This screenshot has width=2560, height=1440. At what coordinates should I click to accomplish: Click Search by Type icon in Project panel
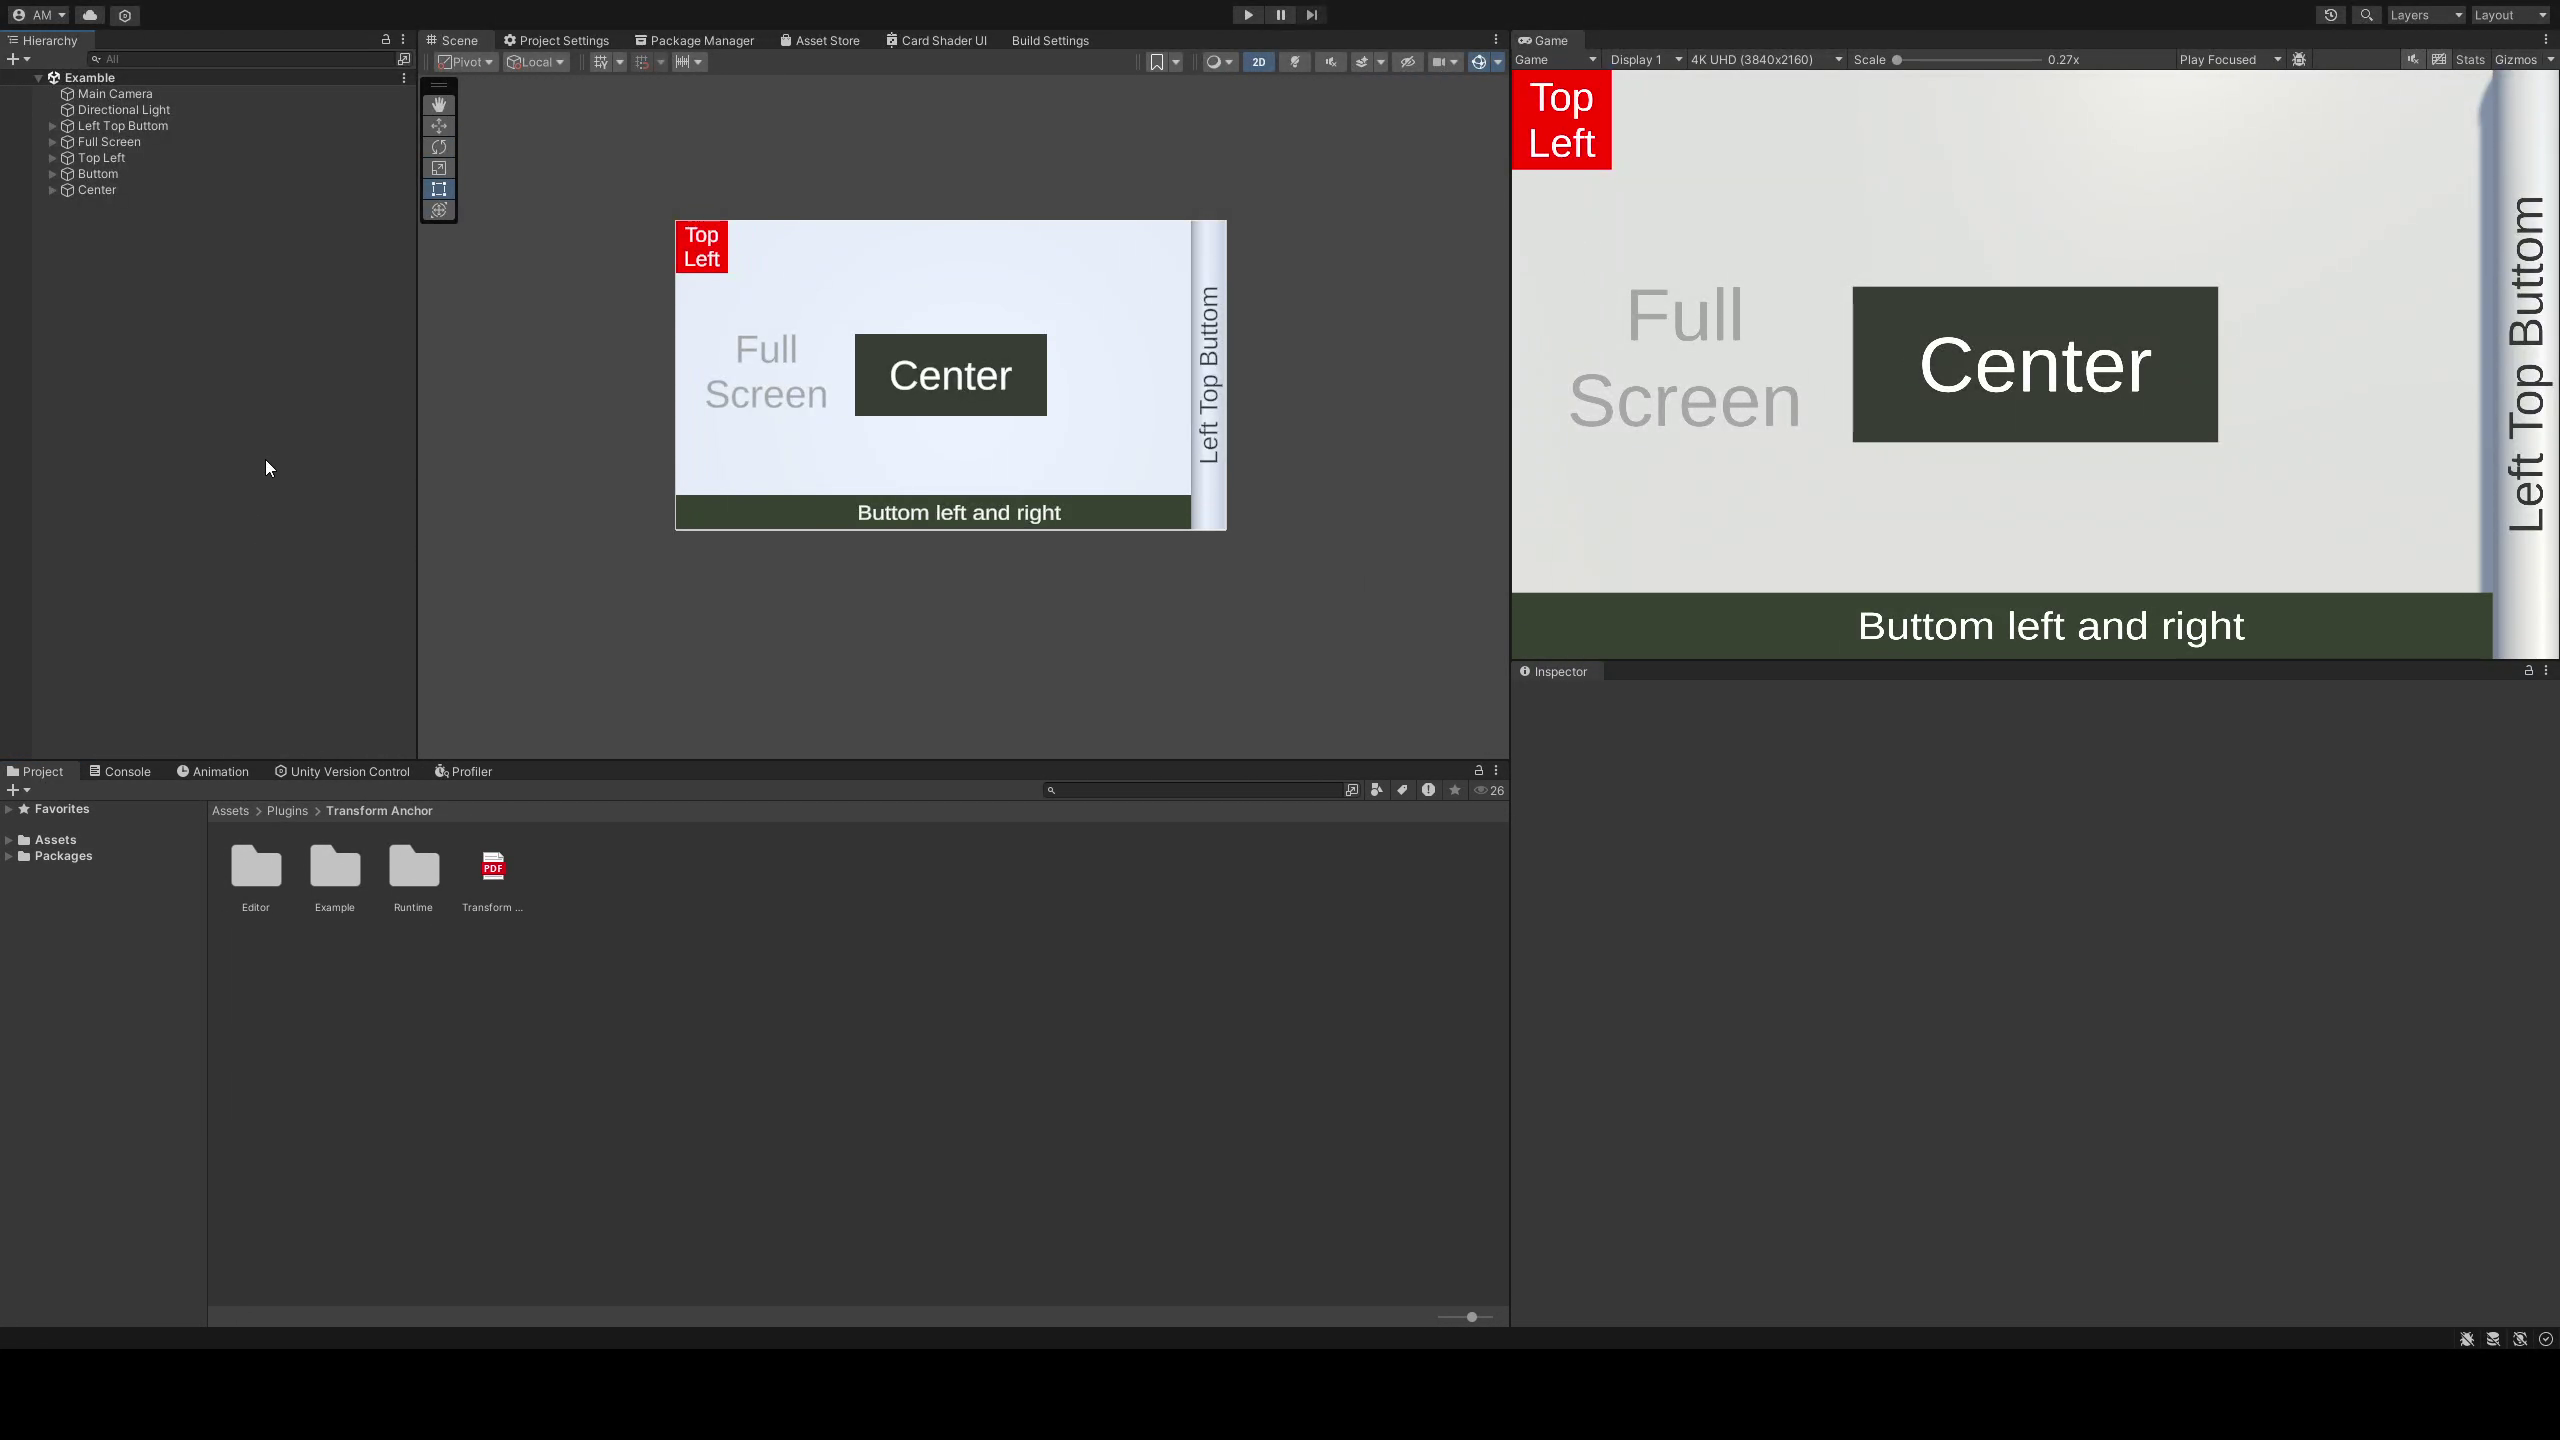(x=1377, y=790)
